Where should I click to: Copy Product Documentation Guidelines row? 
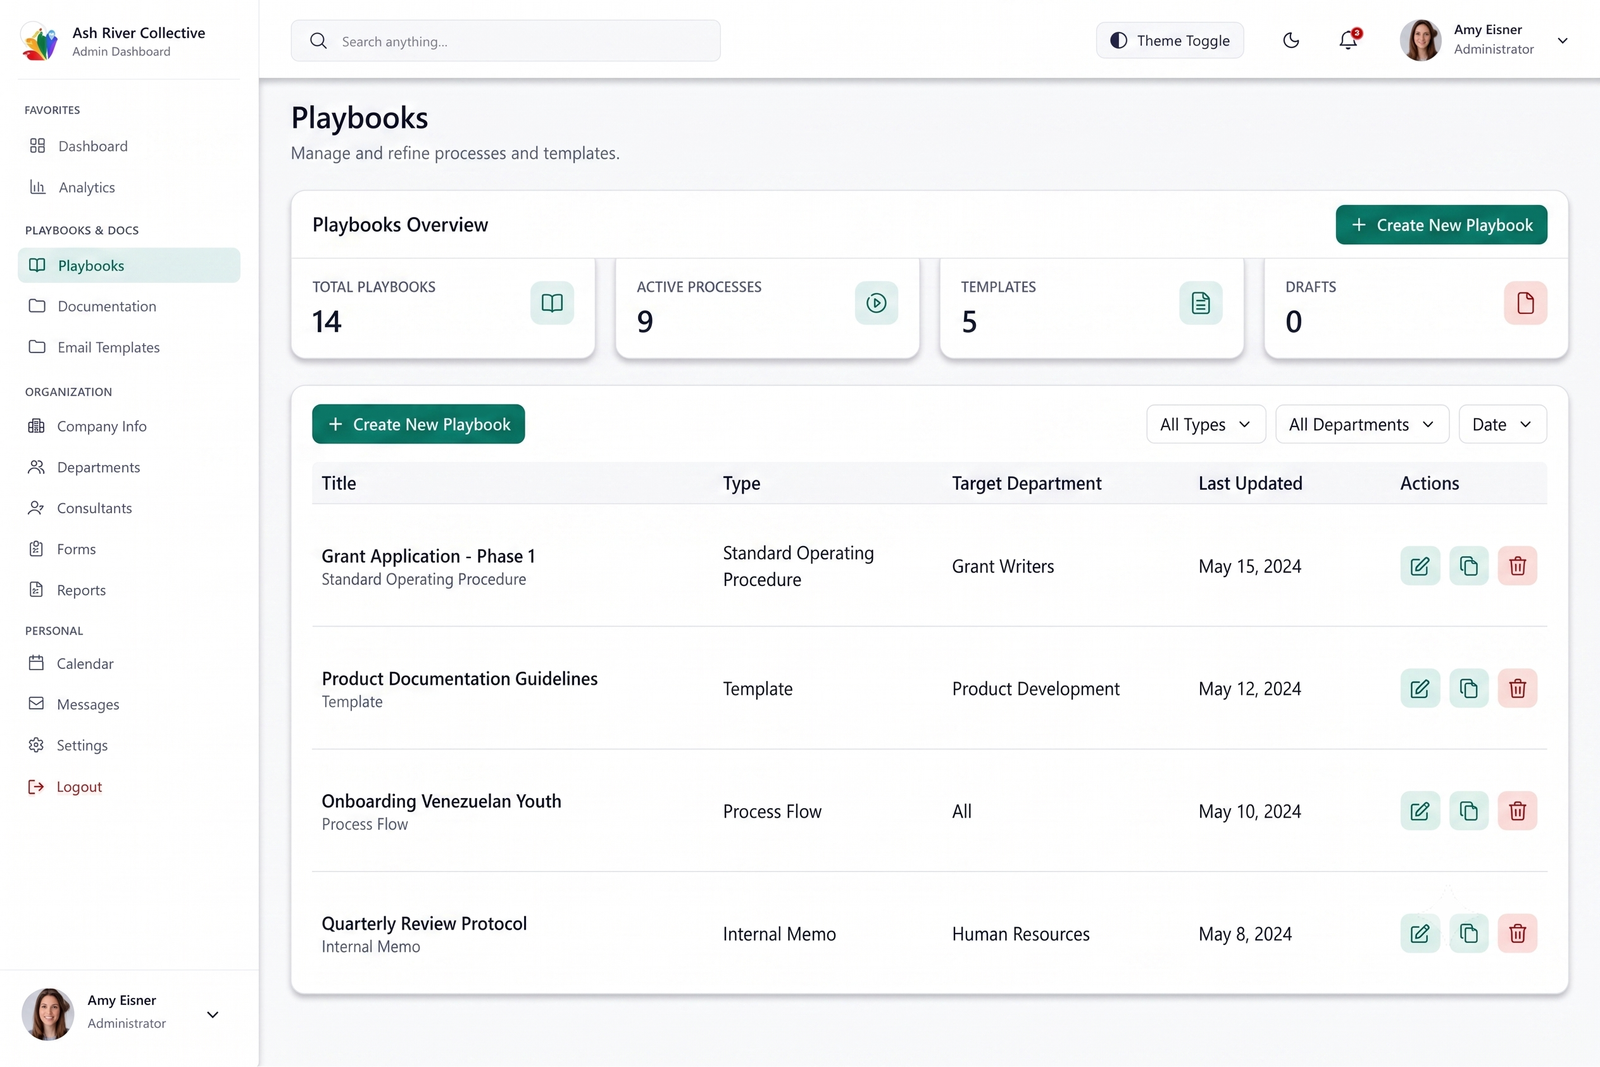click(x=1469, y=688)
